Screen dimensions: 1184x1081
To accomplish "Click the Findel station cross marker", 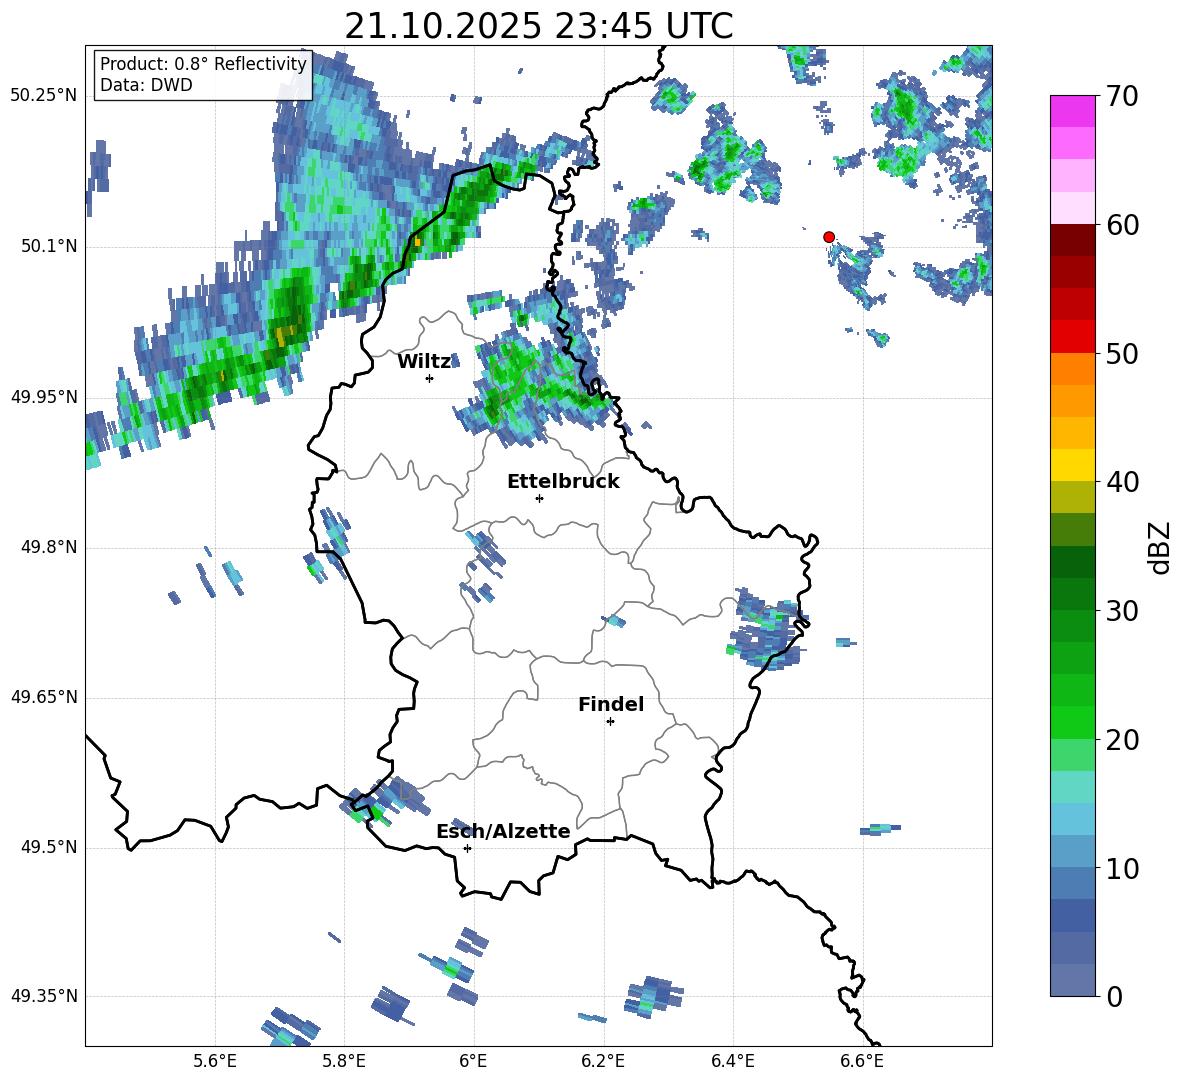I will coord(610,722).
